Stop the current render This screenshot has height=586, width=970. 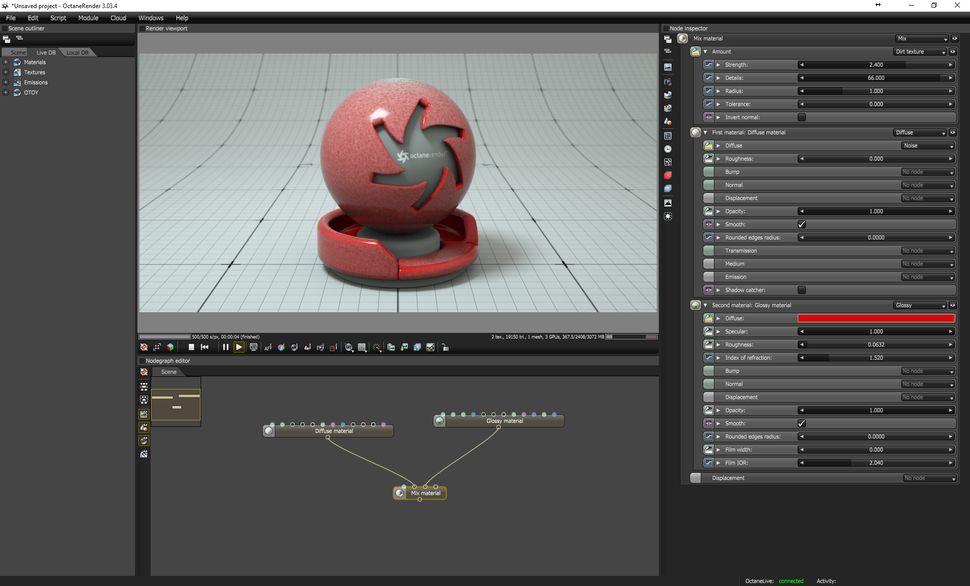tap(190, 347)
